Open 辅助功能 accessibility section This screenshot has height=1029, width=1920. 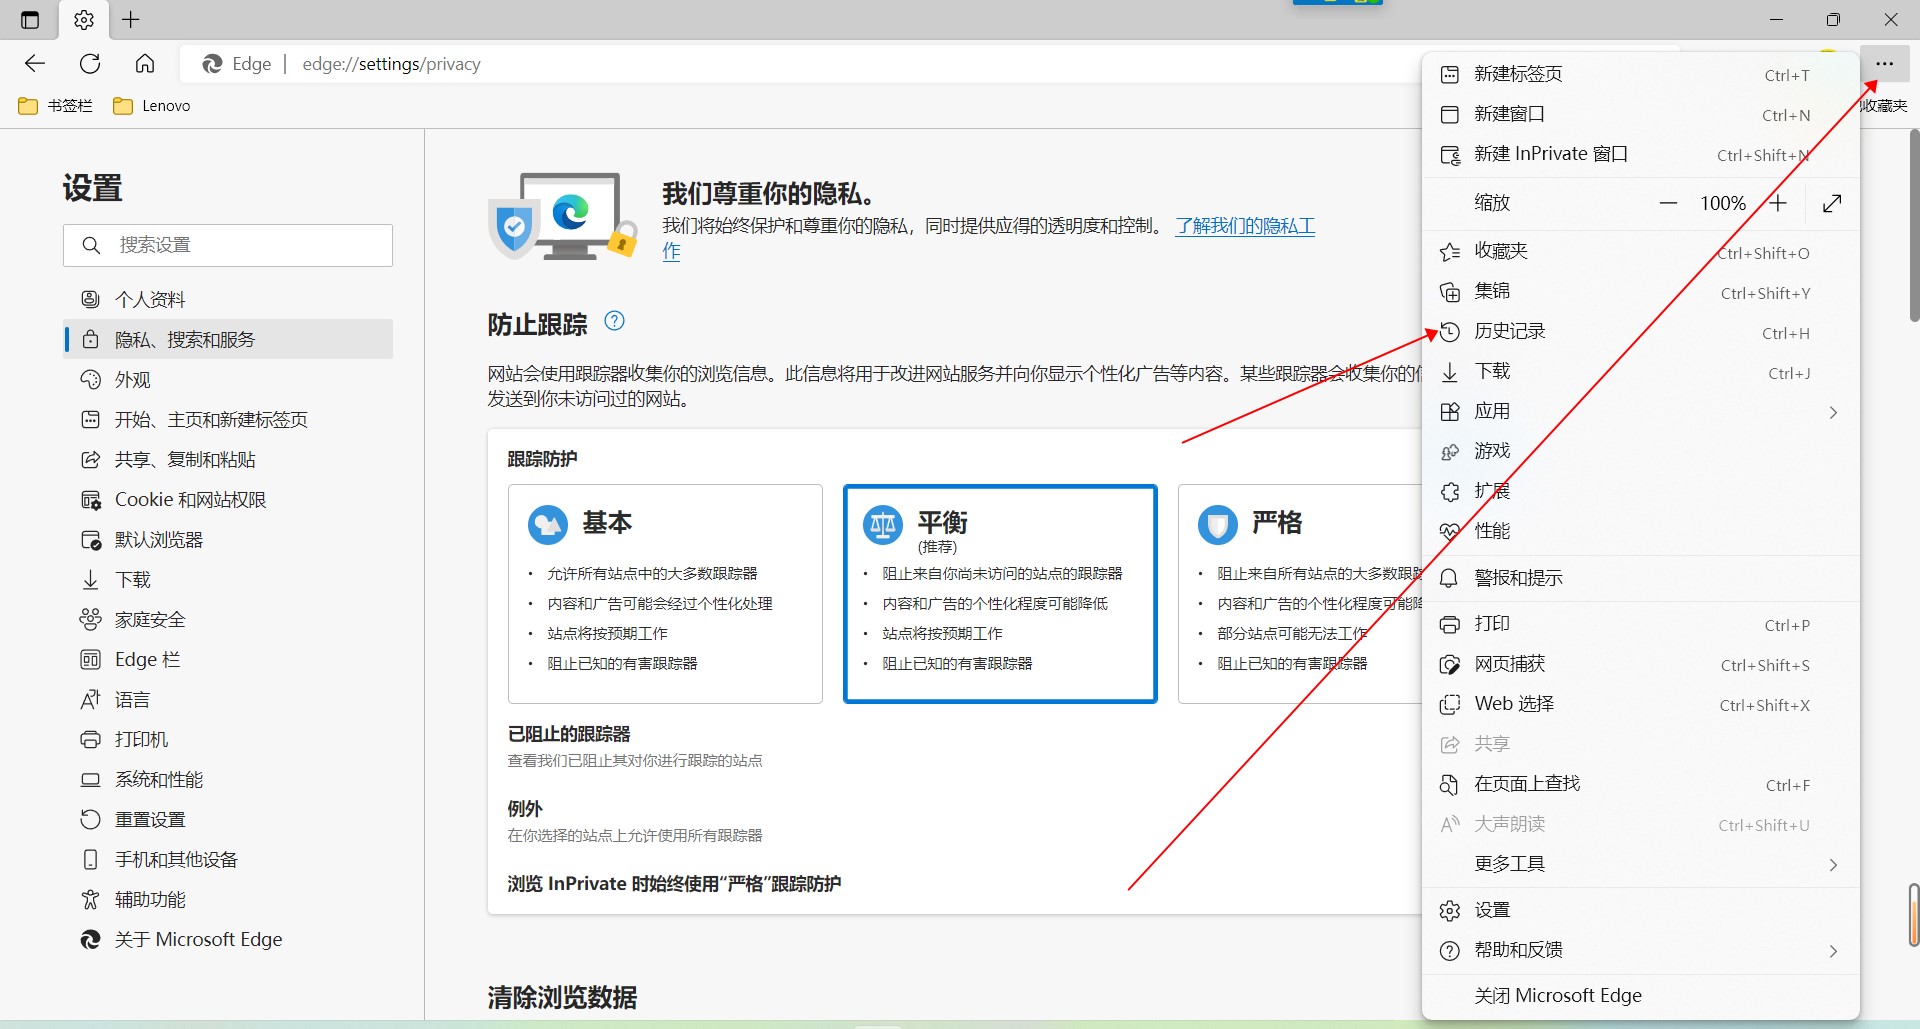point(228,899)
